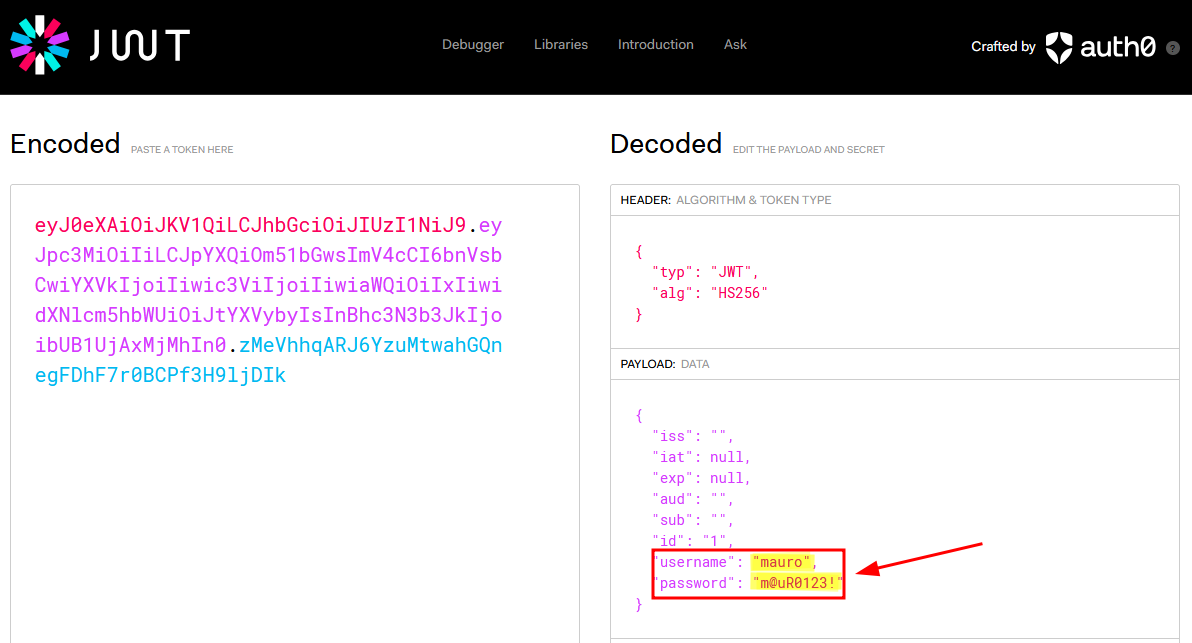Click the colorful JWT starburst logo icon

click(40, 45)
